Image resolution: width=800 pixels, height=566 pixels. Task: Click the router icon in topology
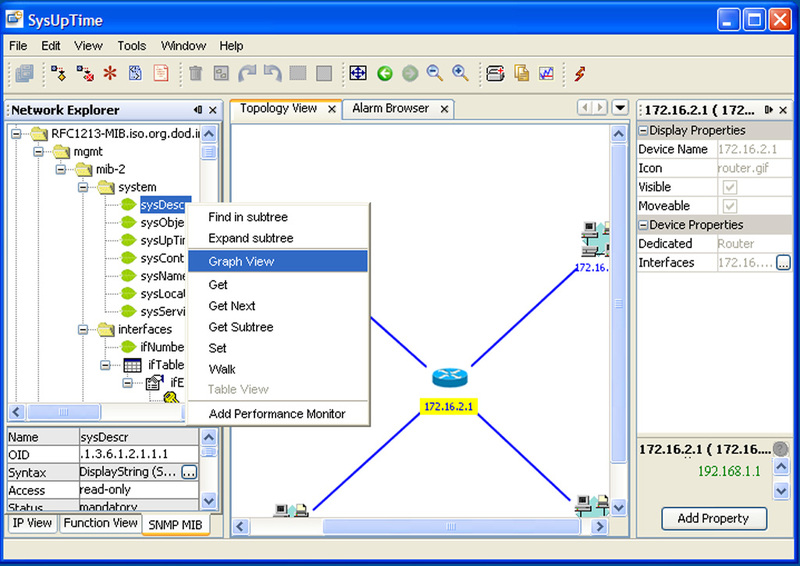(449, 377)
